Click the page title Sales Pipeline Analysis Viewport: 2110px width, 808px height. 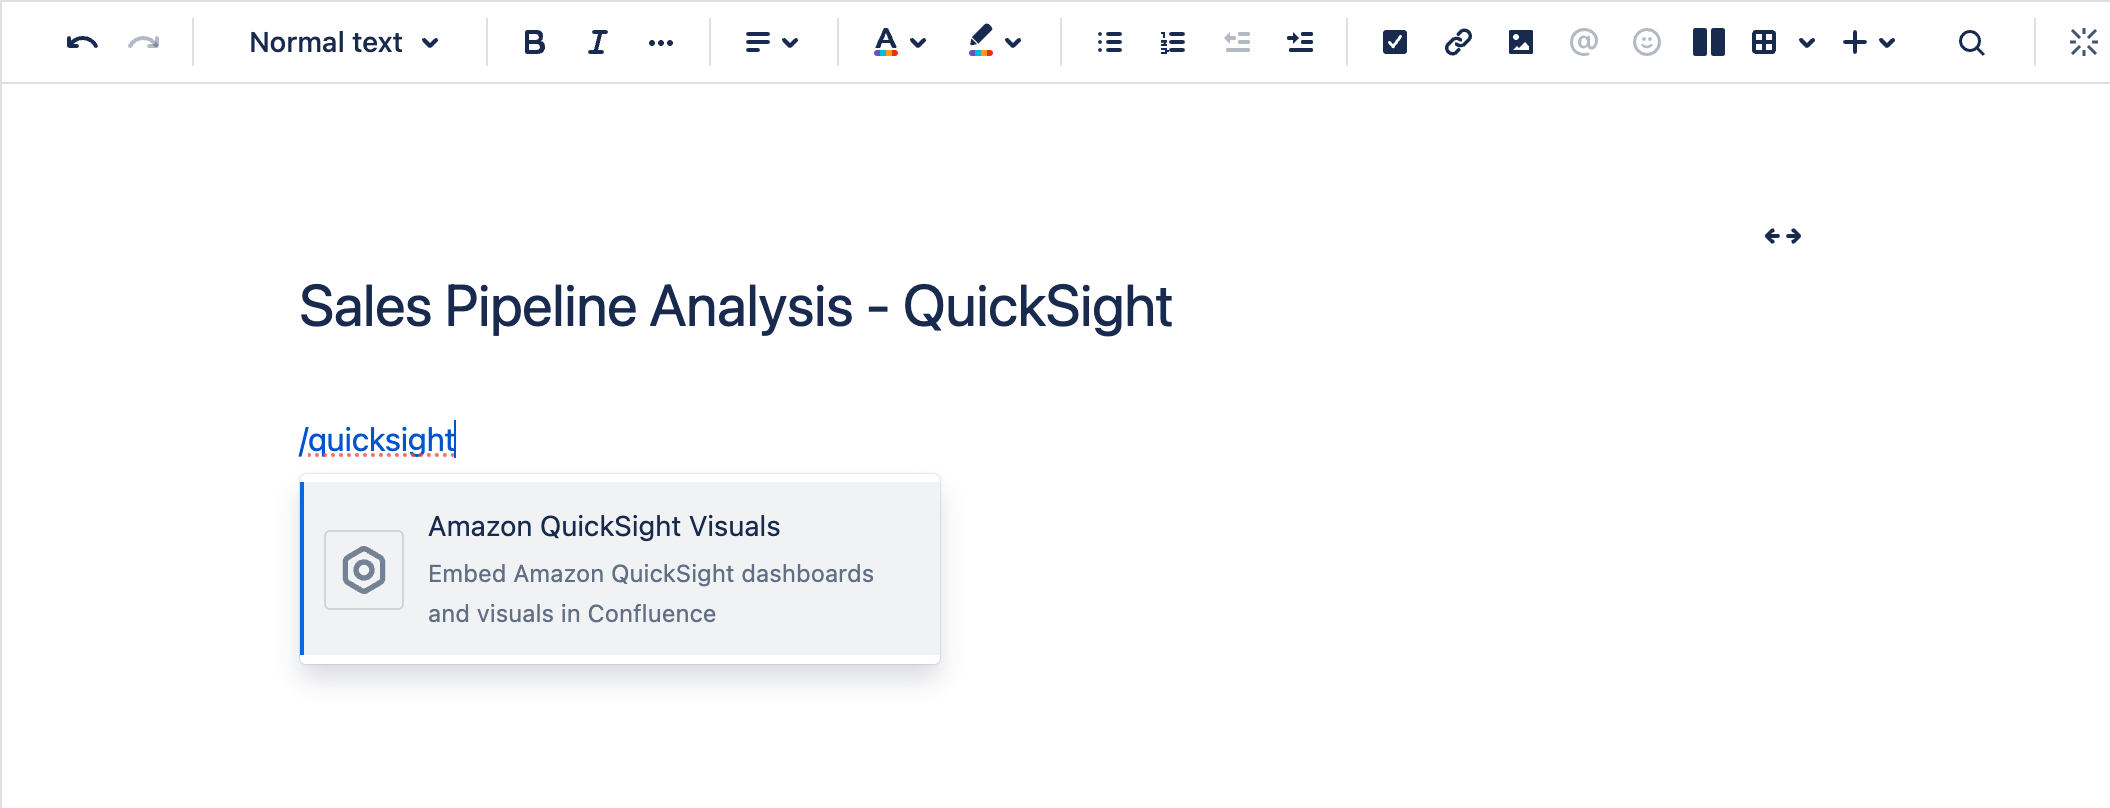coord(735,306)
